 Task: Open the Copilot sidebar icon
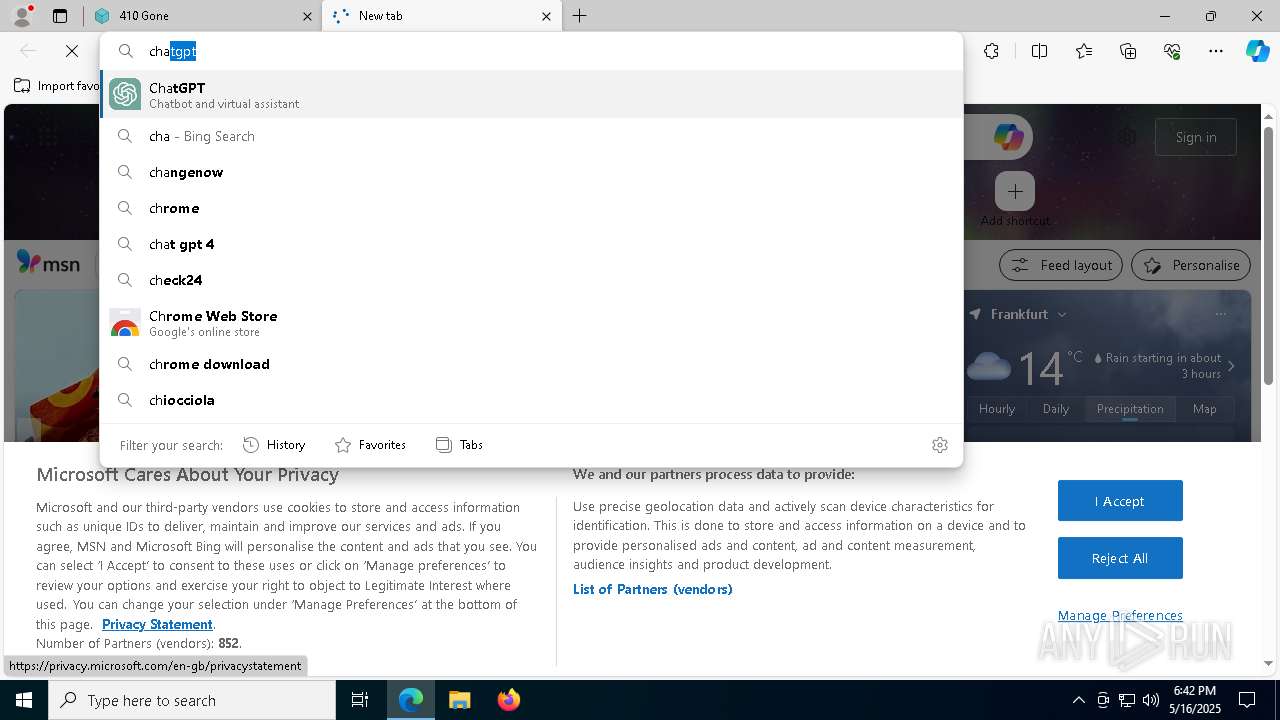[1257, 51]
